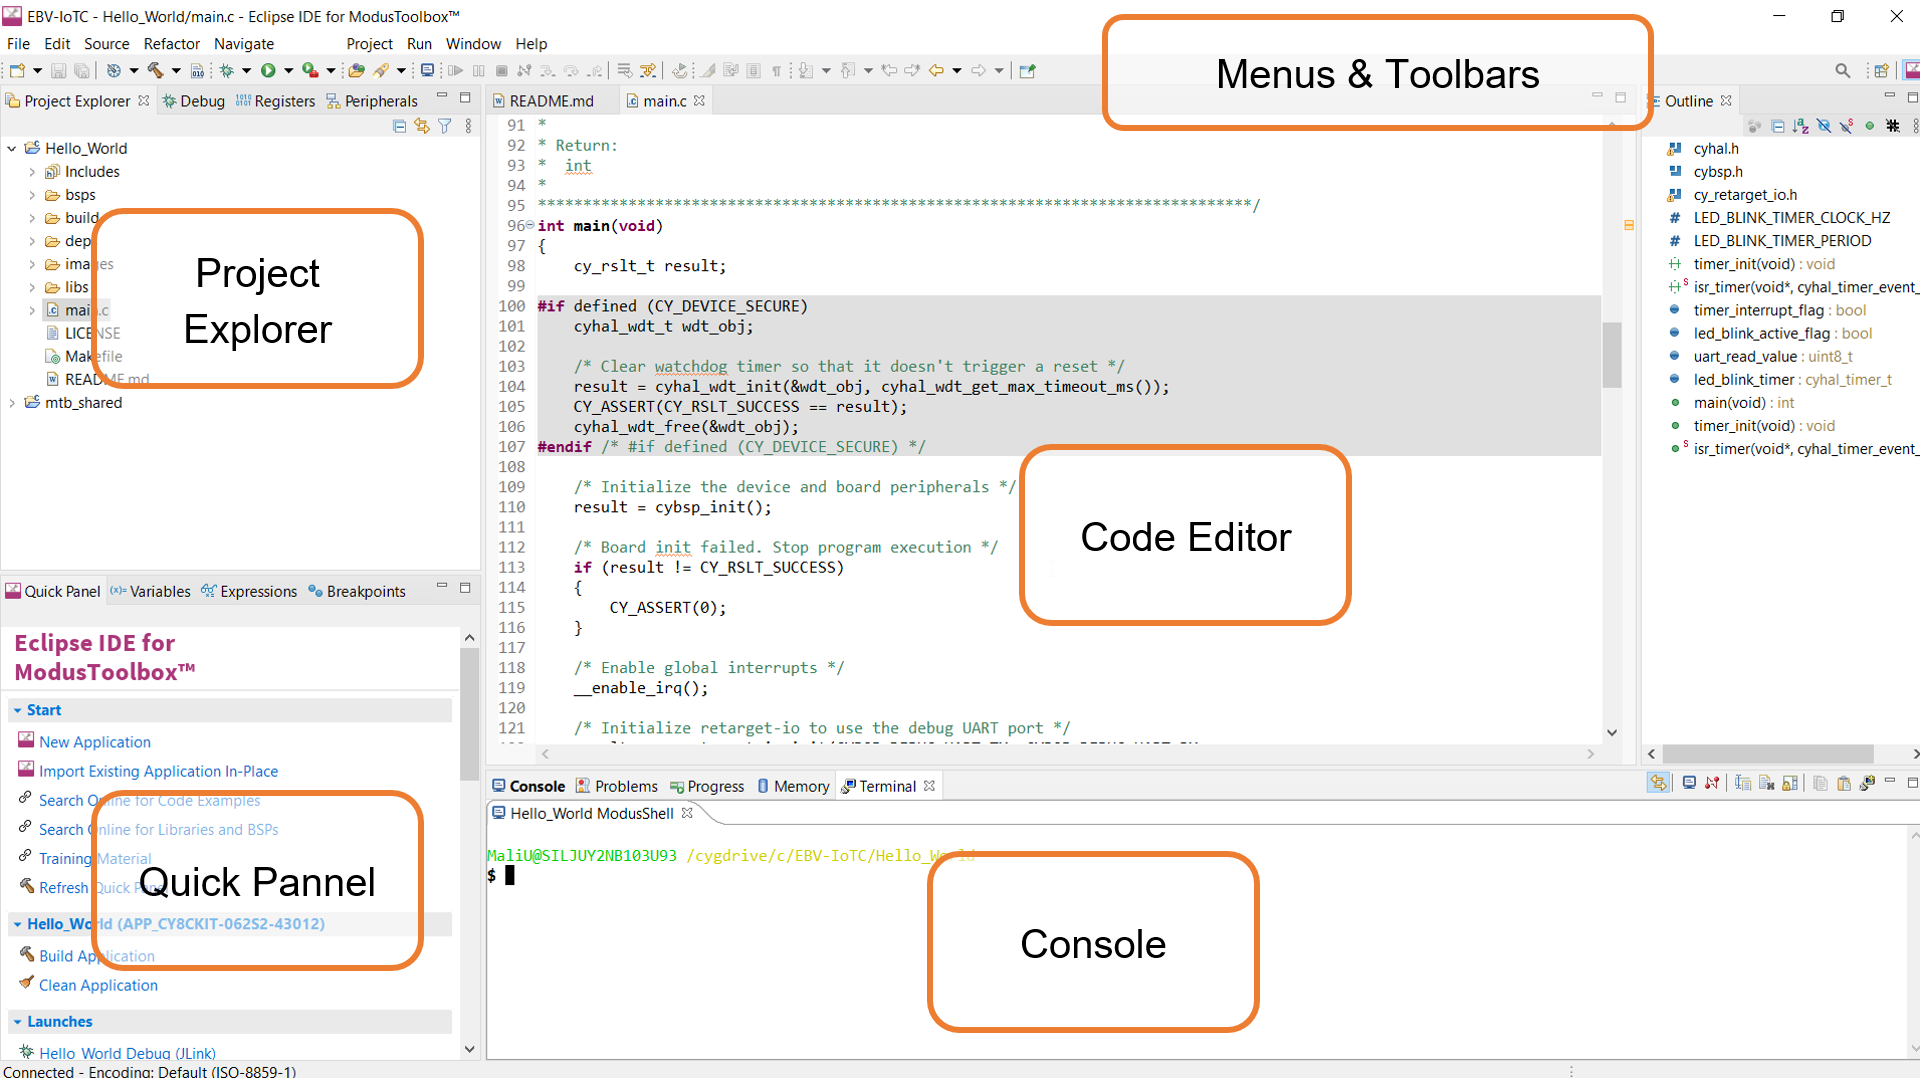The image size is (1920, 1080).
Task: Open the Run button dropdown arrow
Action: tap(288, 70)
